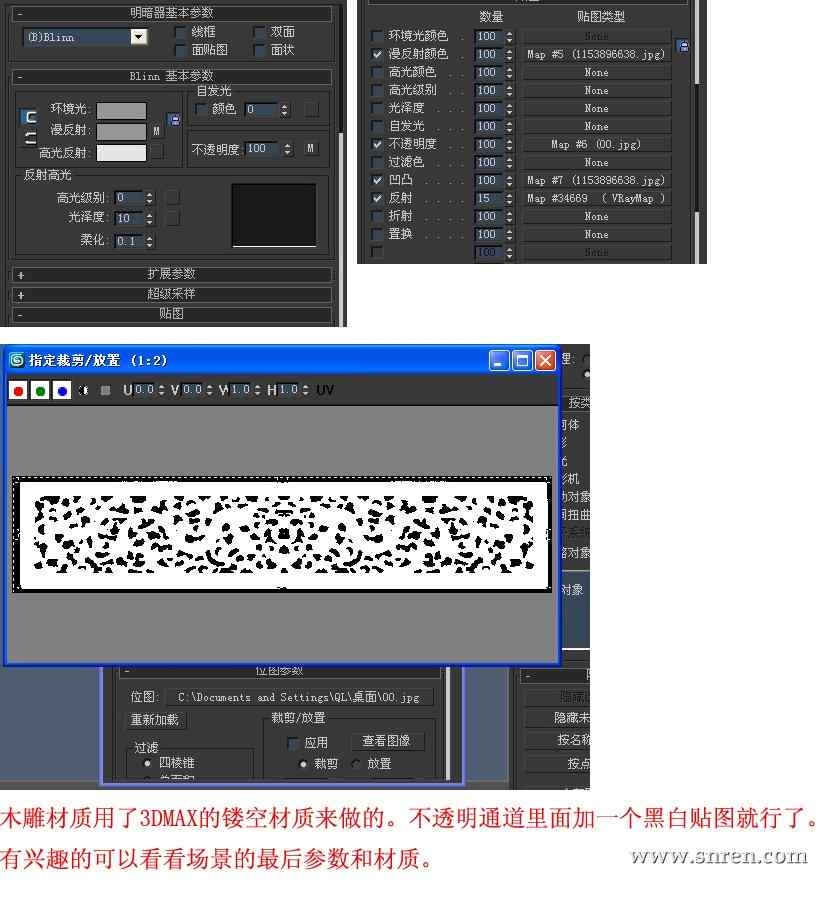This screenshot has width=828, height=900.
Task: Enable the apply (应用) crop checkbox
Action: pos(293,743)
